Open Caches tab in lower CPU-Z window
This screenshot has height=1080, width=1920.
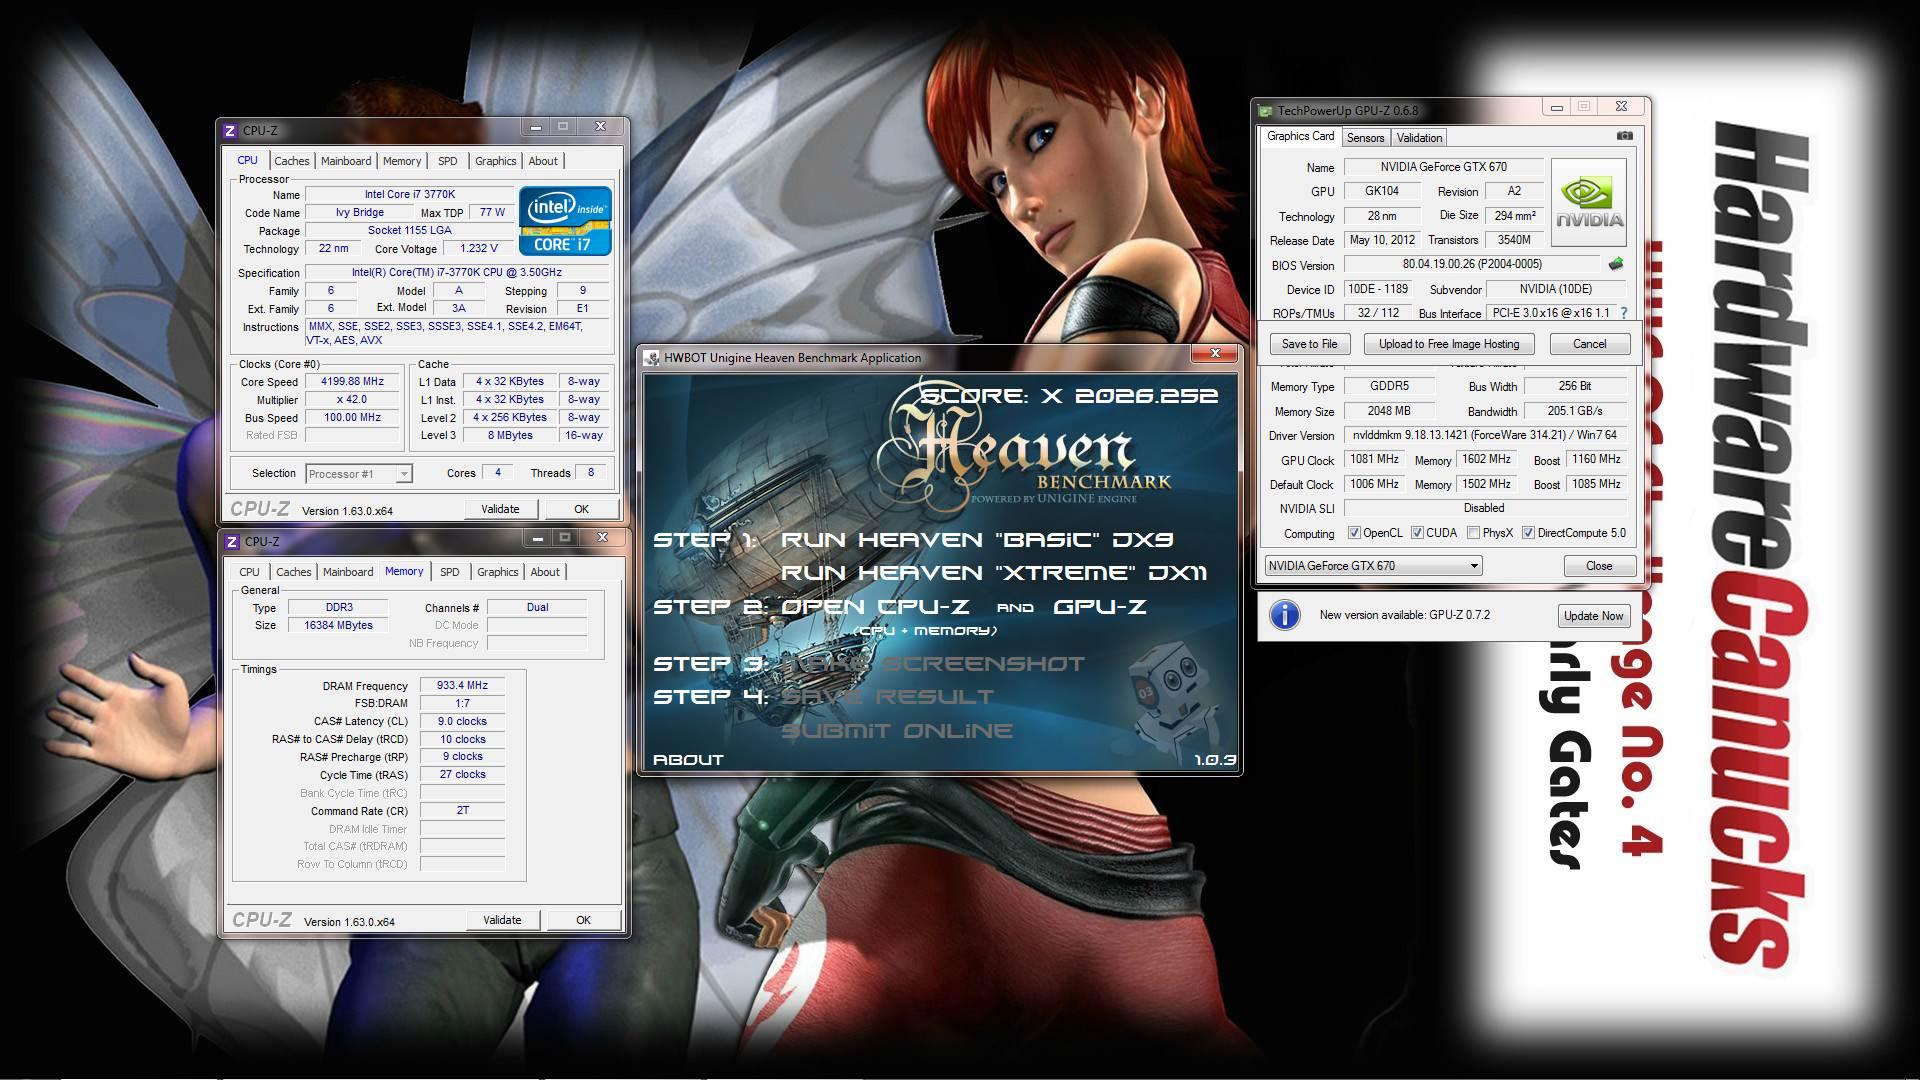(x=294, y=572)
